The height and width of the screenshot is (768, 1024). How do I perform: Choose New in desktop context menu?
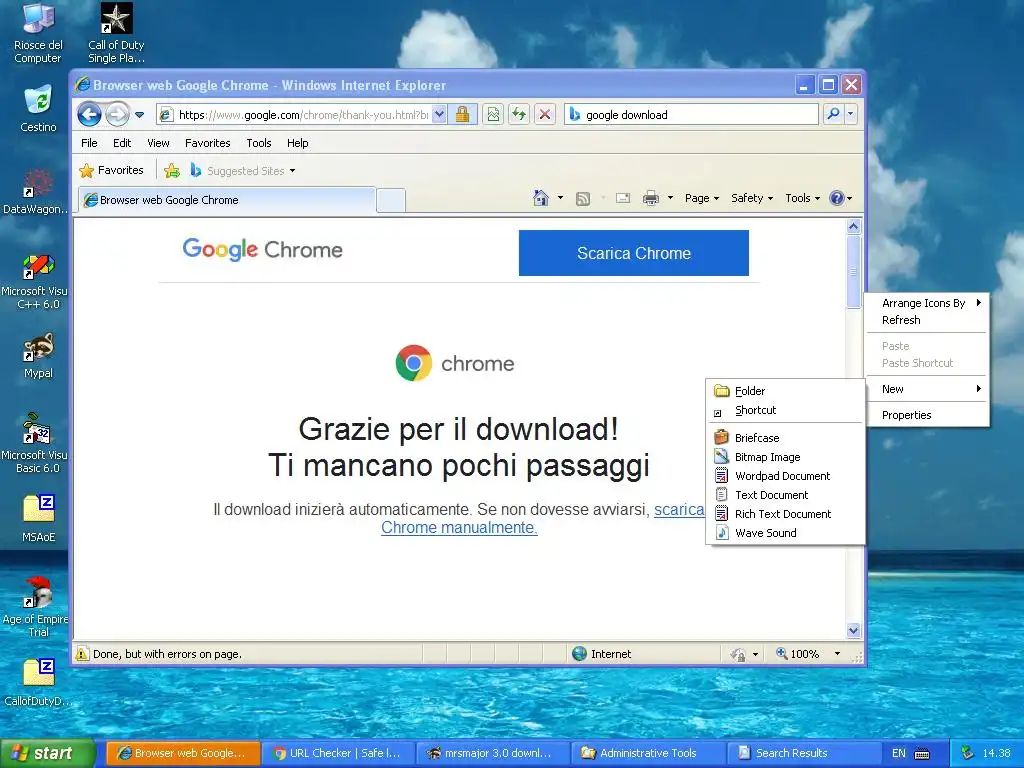point(927,389)
